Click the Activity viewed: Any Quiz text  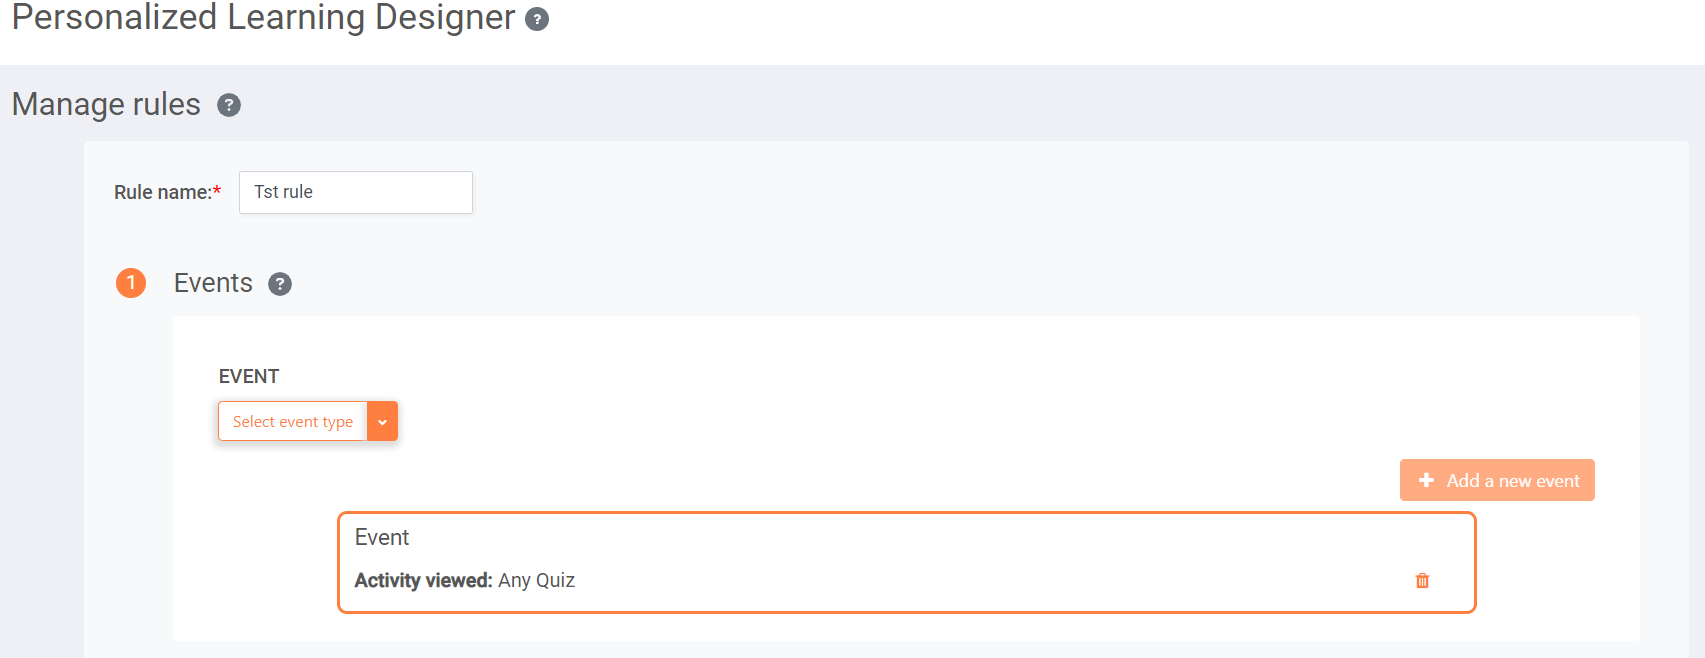coord(465,580)
